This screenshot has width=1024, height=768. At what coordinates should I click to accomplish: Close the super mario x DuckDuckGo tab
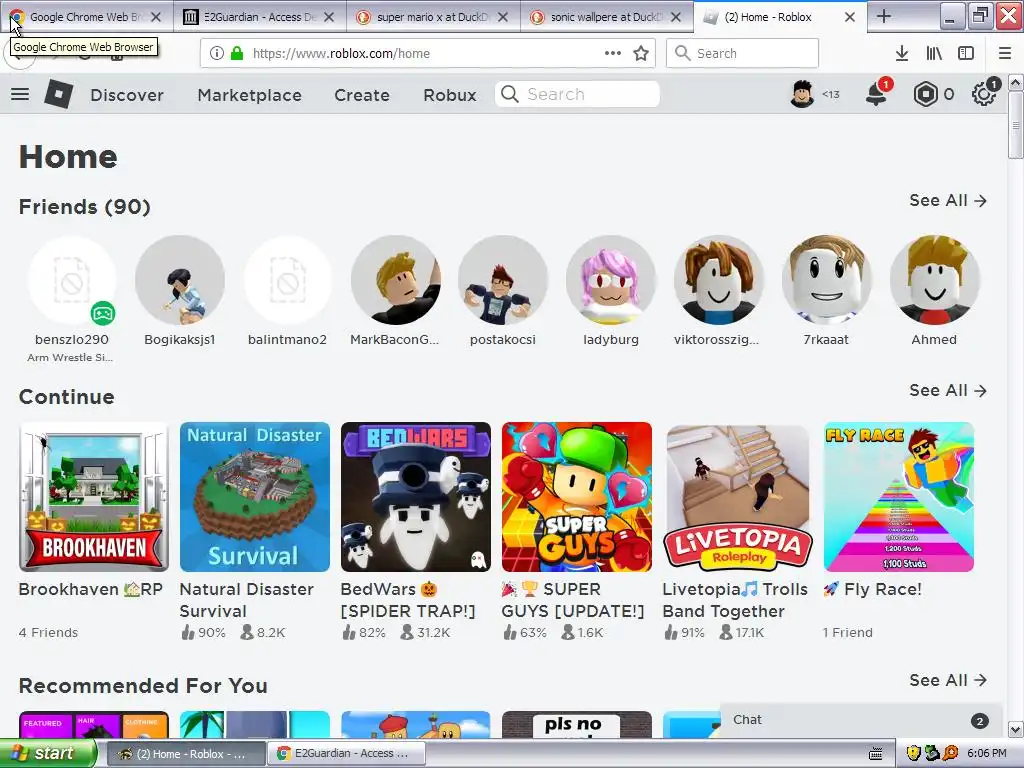503,17
